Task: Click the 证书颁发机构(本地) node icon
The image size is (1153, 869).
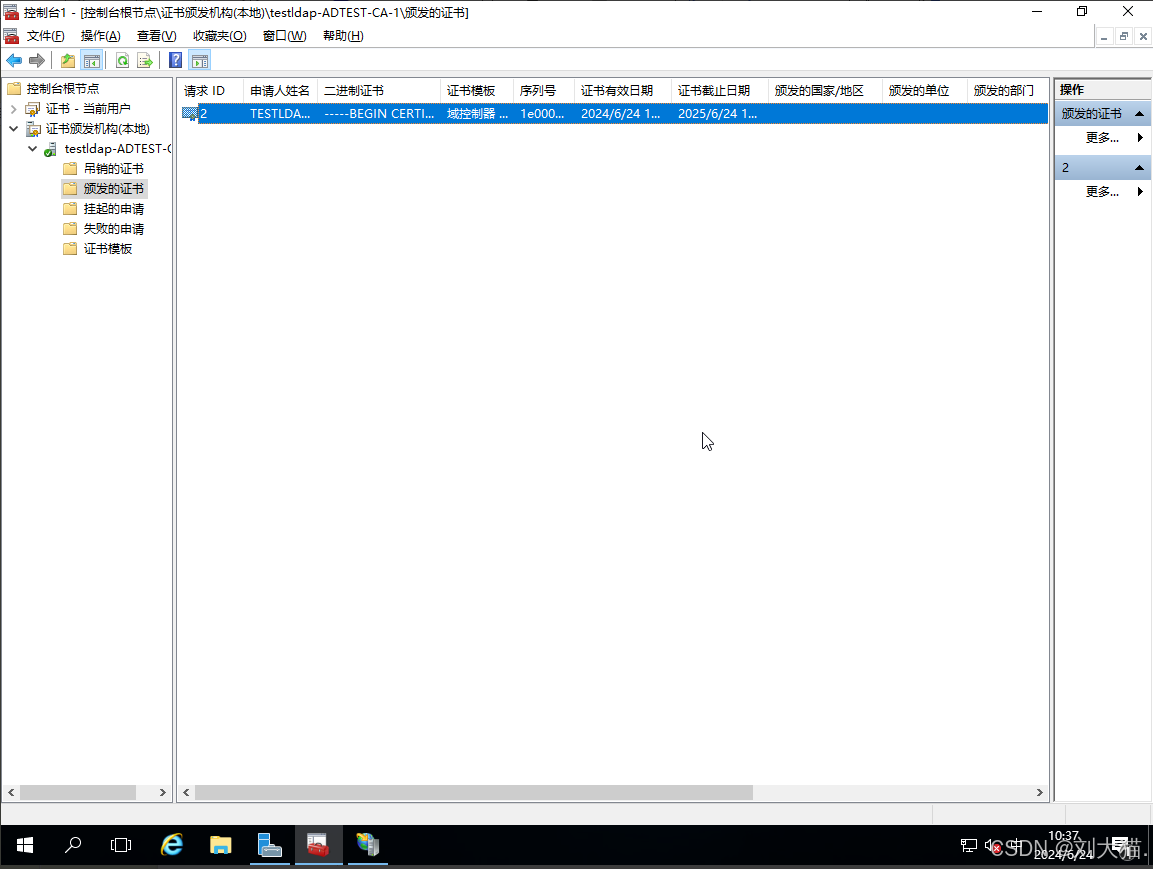Action: 33,129
